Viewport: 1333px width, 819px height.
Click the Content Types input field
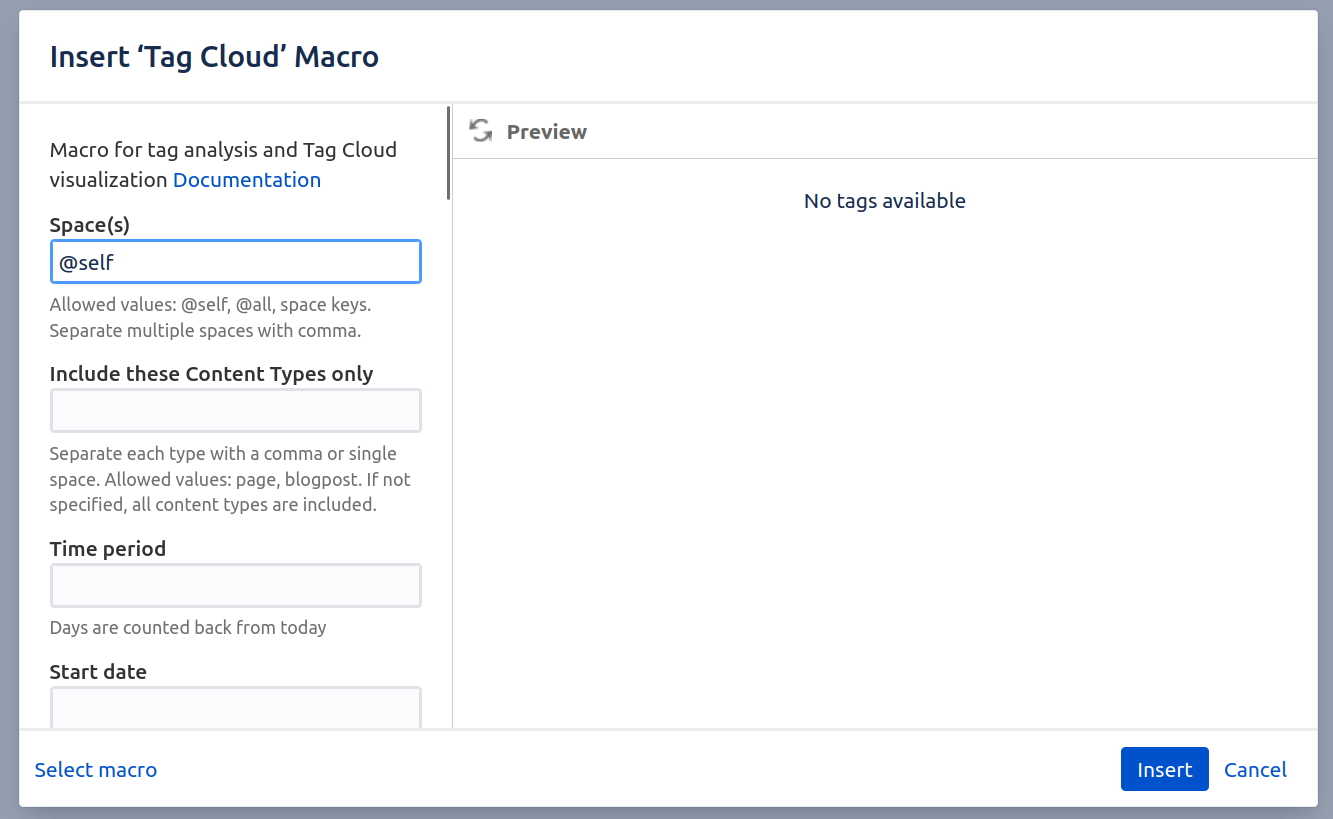coord(235,410)
